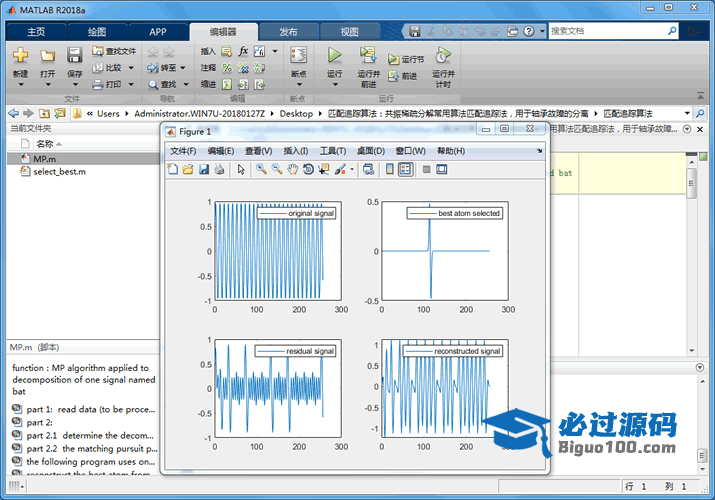Click the 打印 print button

coord(107,84)
